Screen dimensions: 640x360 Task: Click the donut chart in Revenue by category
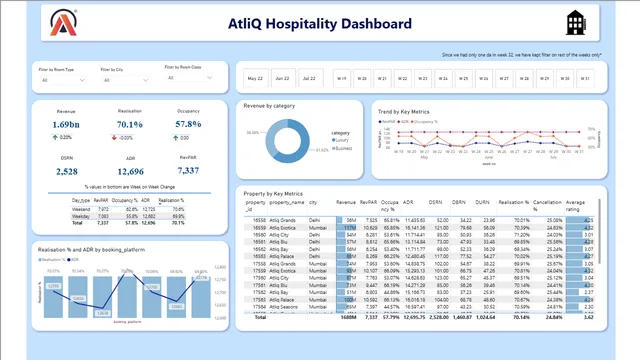287,141
